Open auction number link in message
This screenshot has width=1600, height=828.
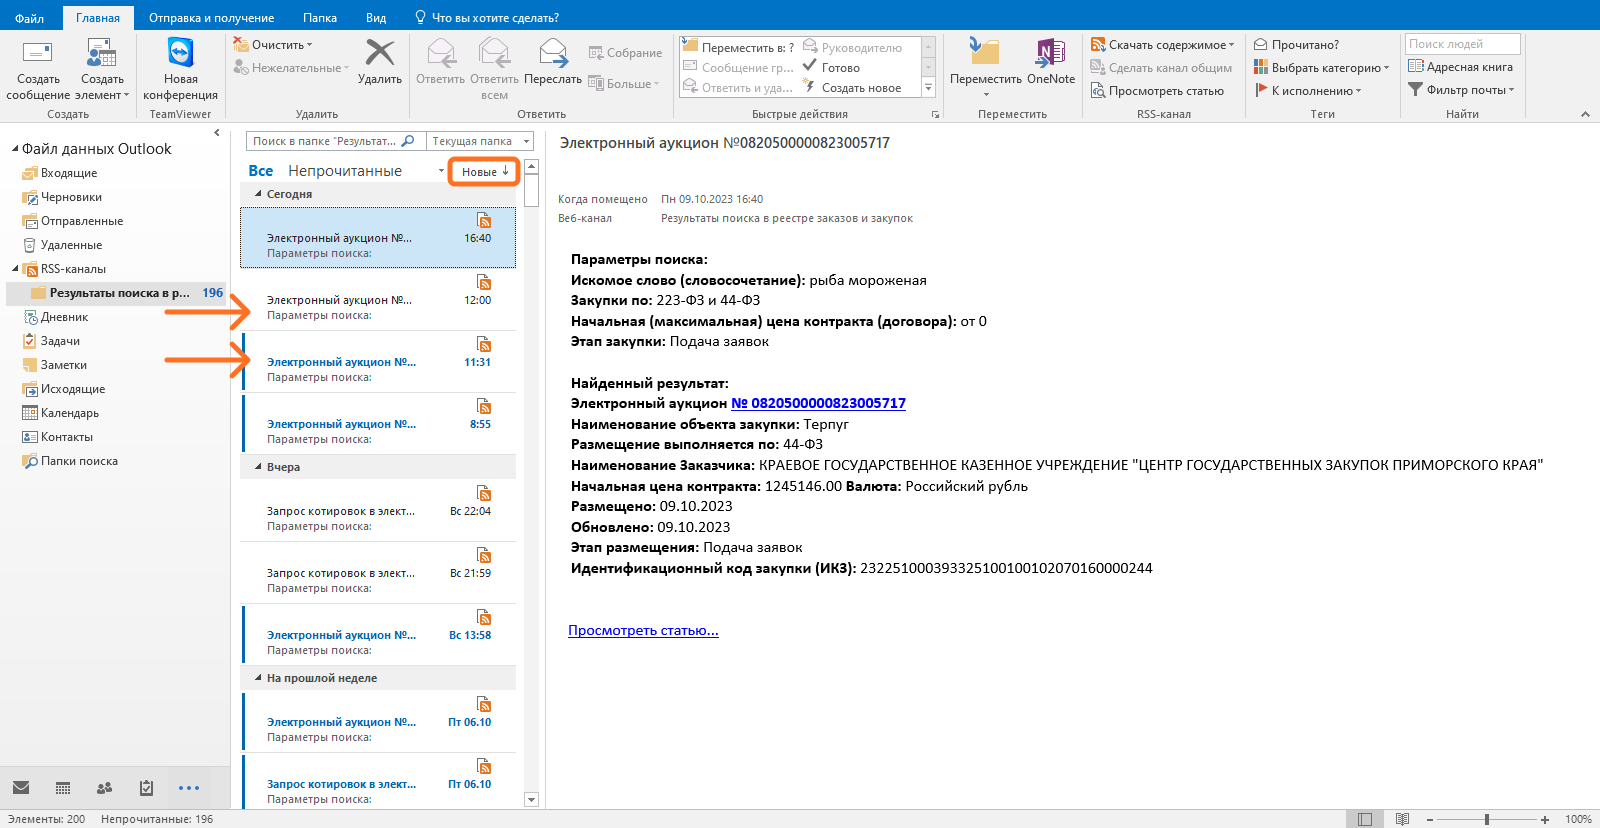click(818, 403)
